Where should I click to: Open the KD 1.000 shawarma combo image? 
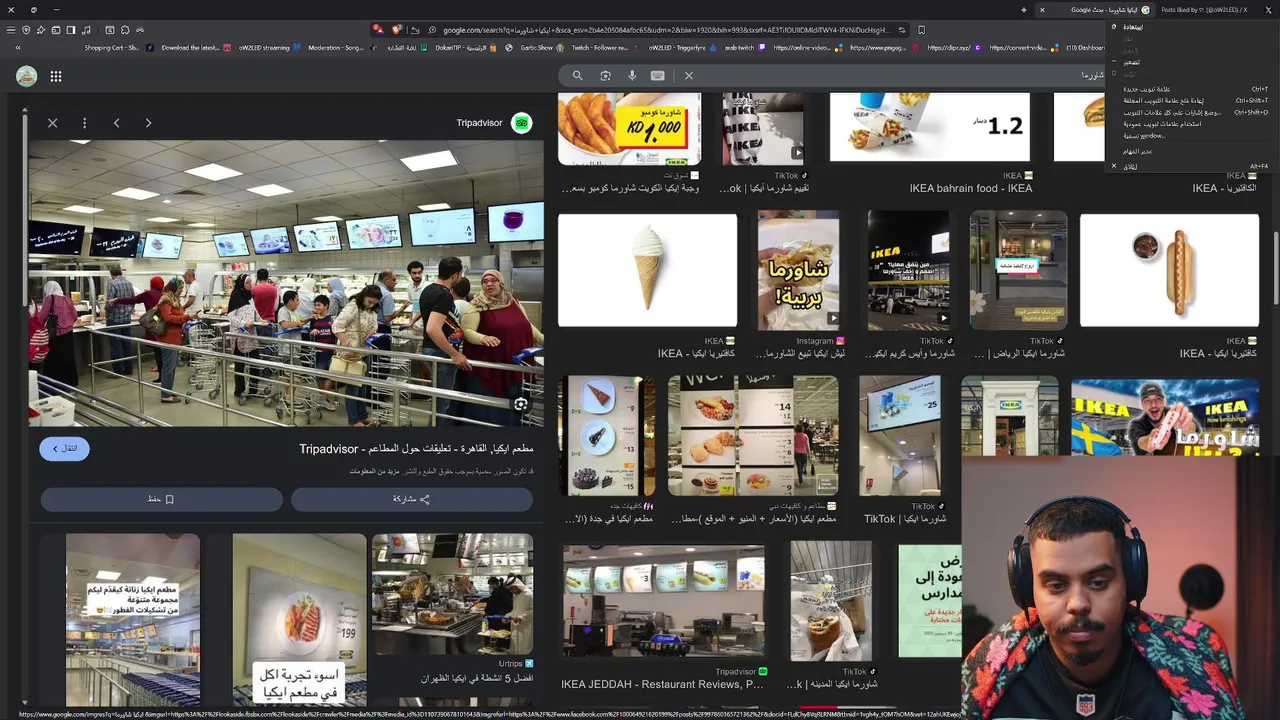point(629,128)
